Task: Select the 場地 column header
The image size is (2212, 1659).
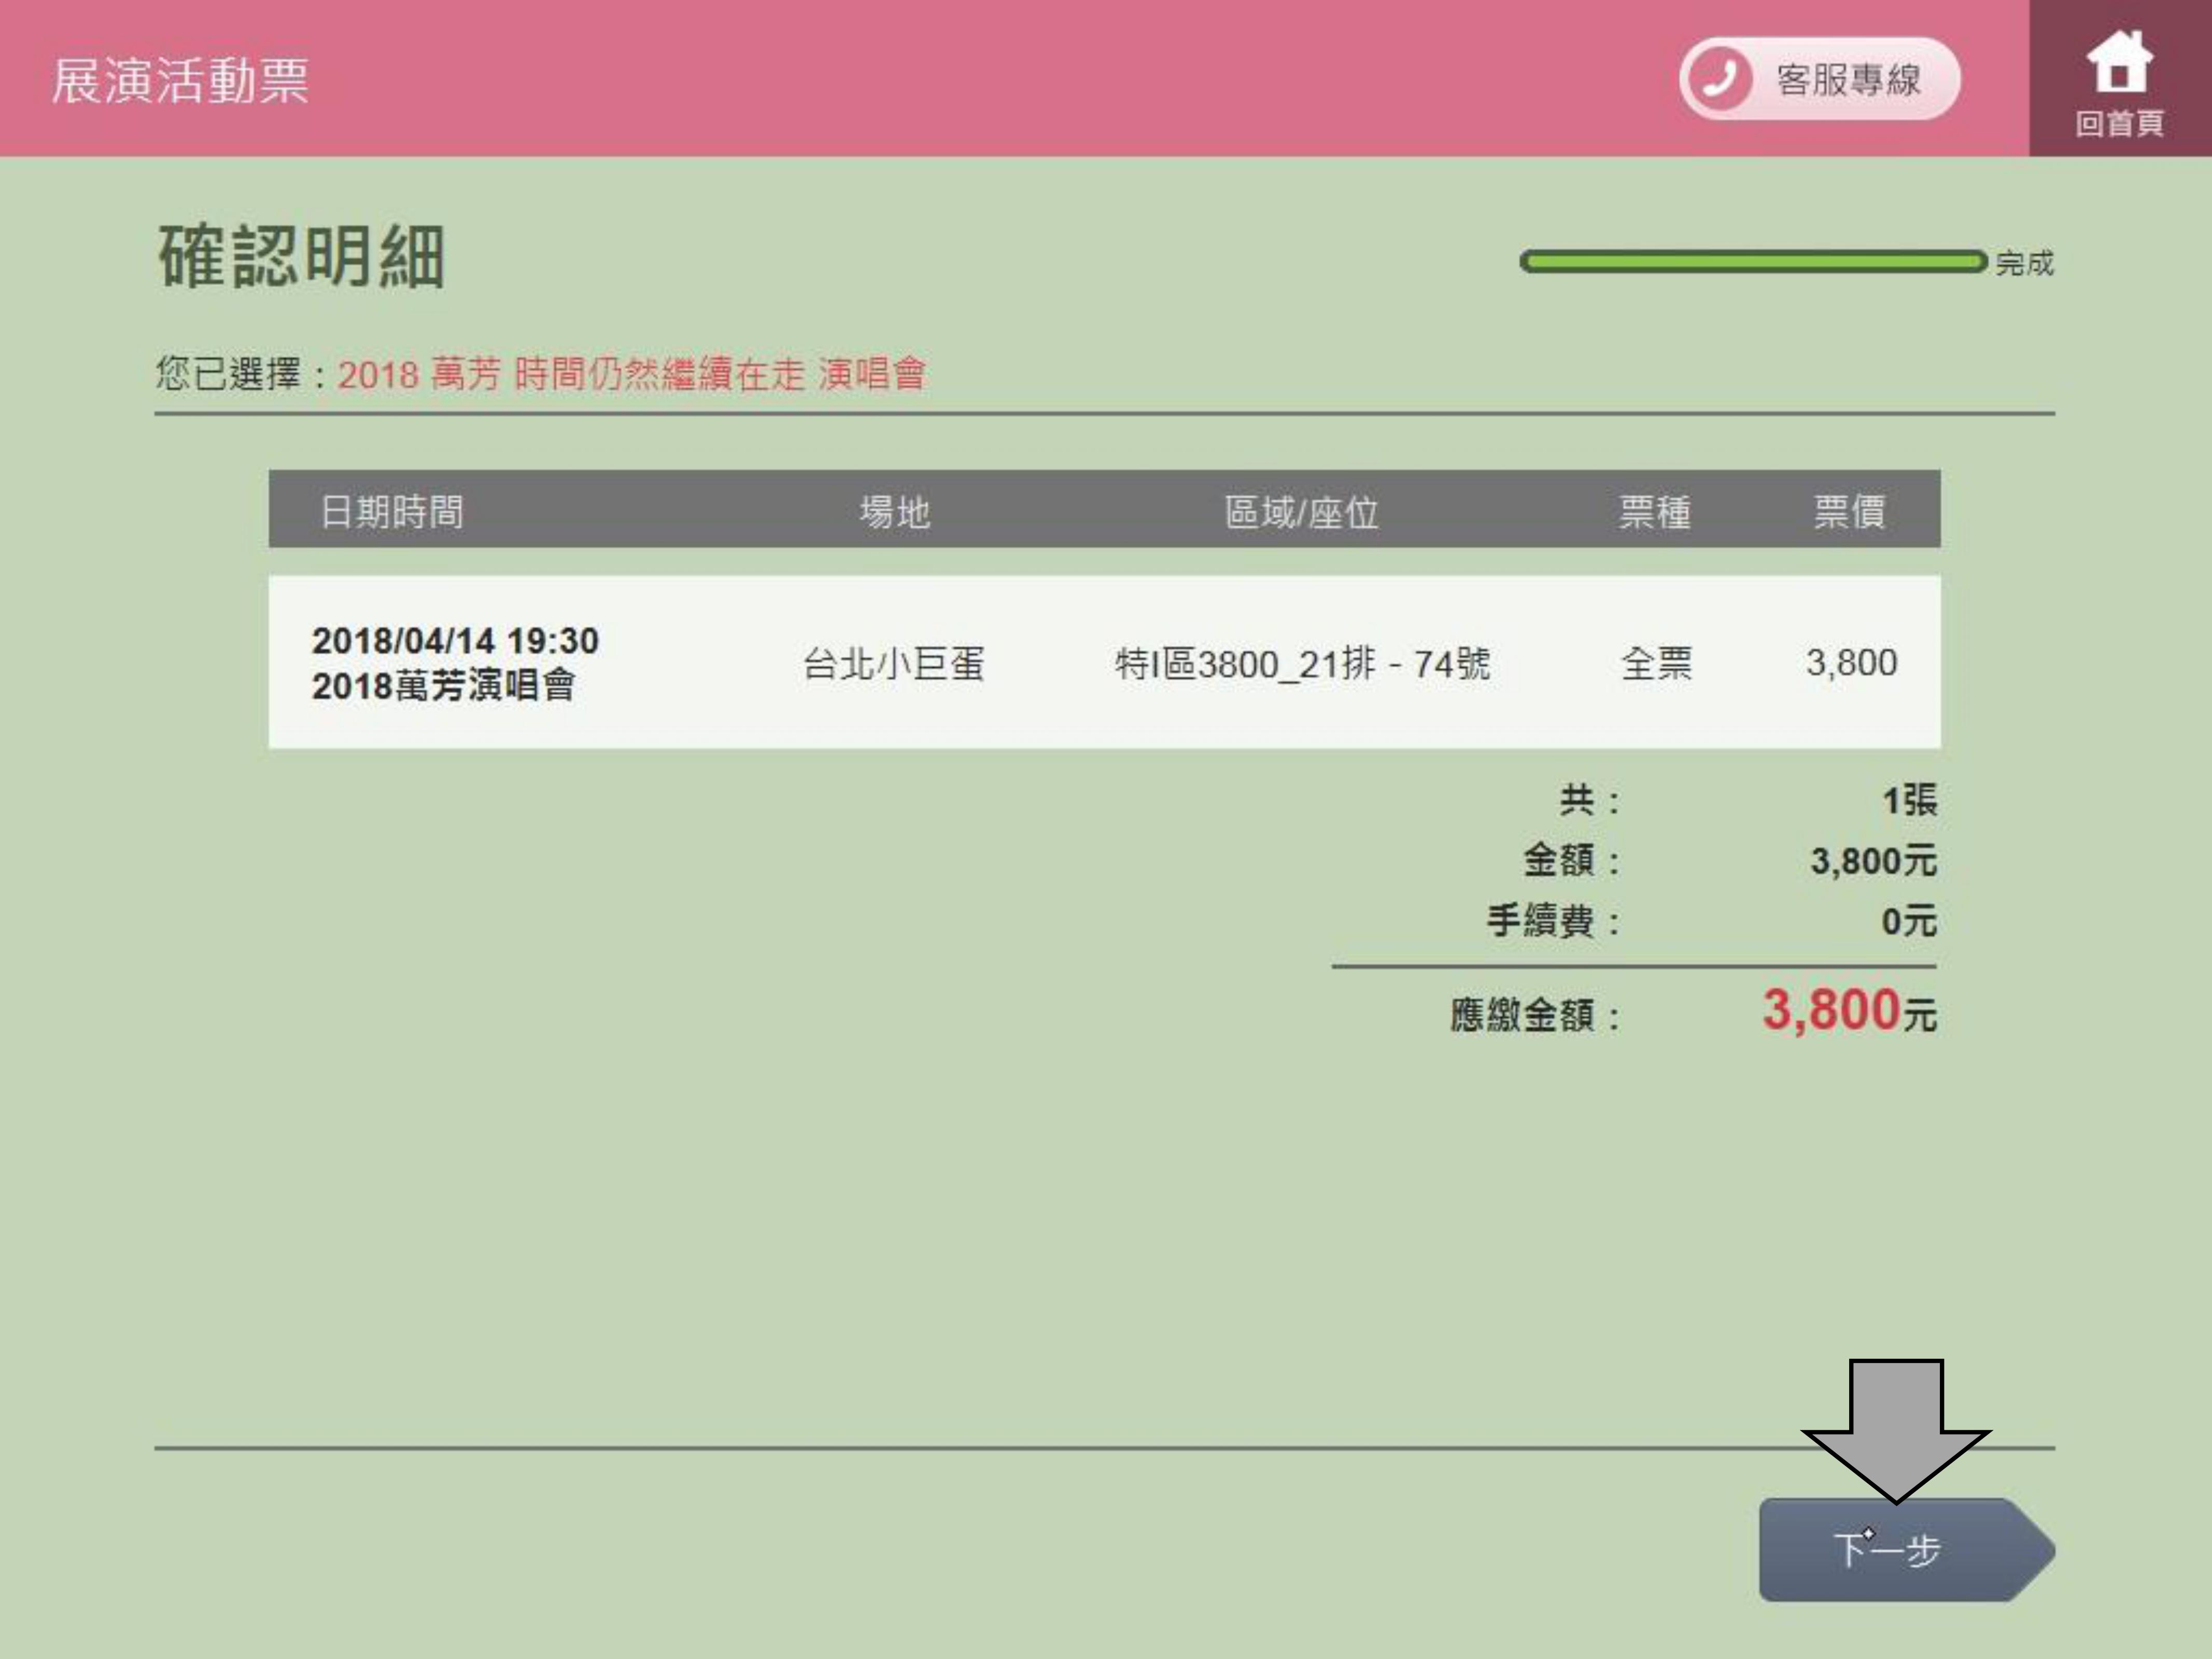Action: (895, 512)
